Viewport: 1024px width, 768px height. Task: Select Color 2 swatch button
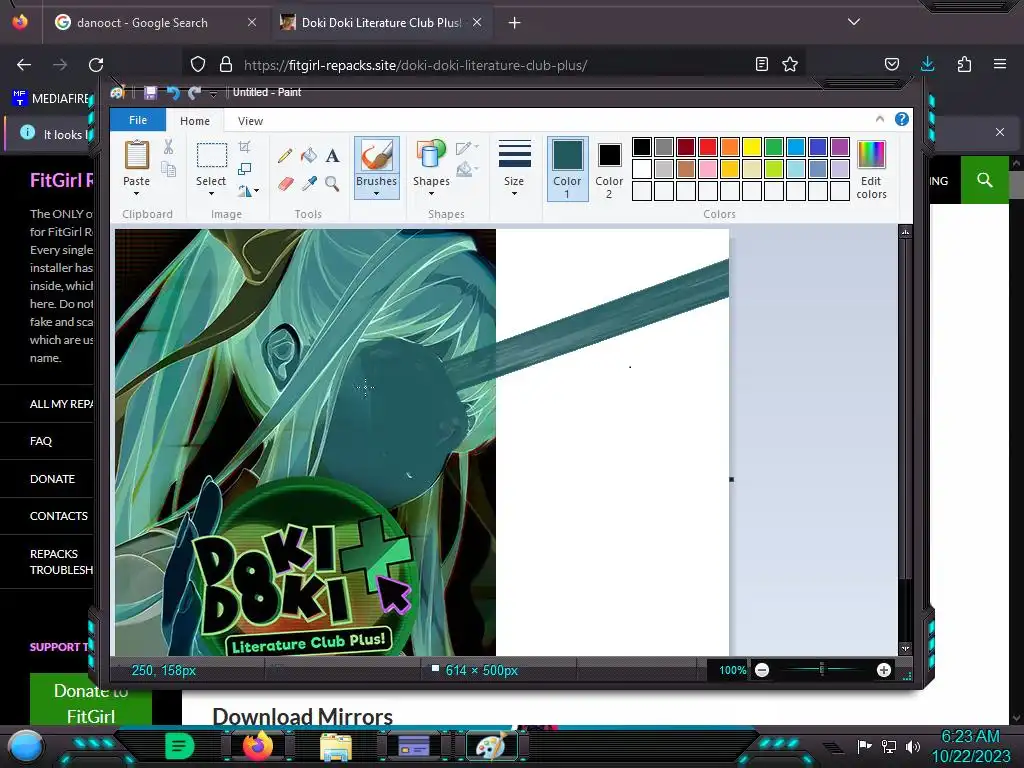609,168
